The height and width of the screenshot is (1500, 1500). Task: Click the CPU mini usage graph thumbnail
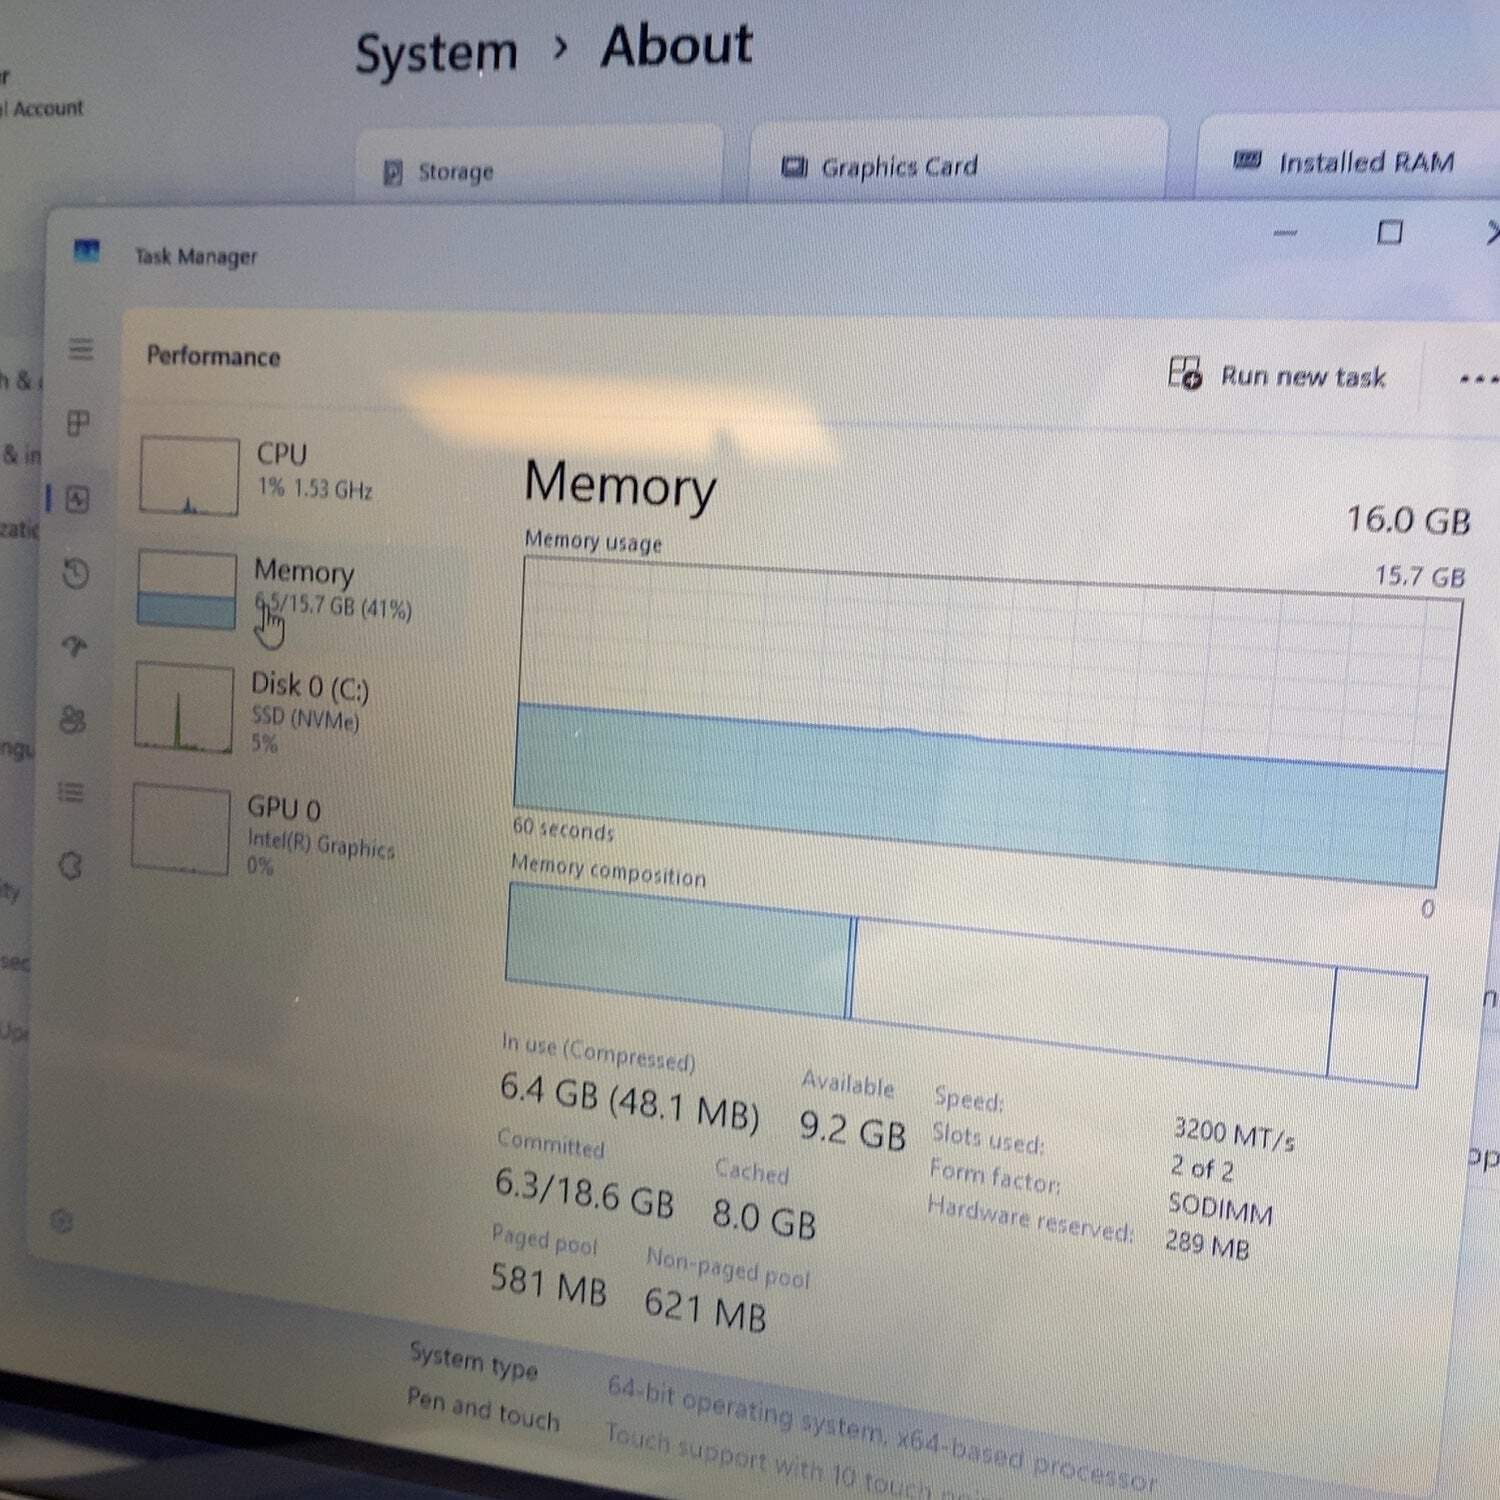click(189, 476)
